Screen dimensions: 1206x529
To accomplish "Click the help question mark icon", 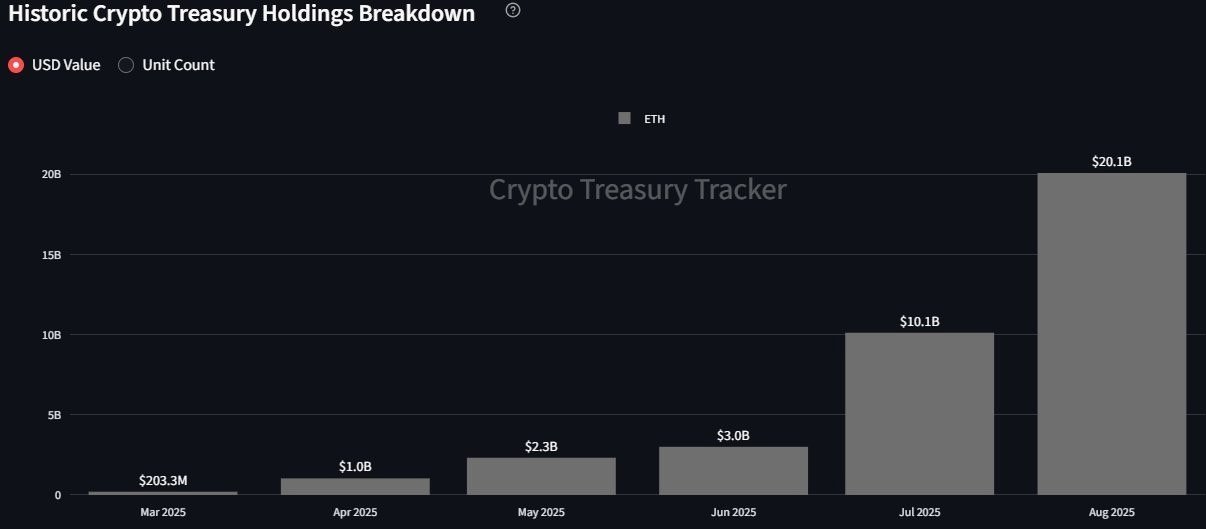I will [x=513, y=11].
